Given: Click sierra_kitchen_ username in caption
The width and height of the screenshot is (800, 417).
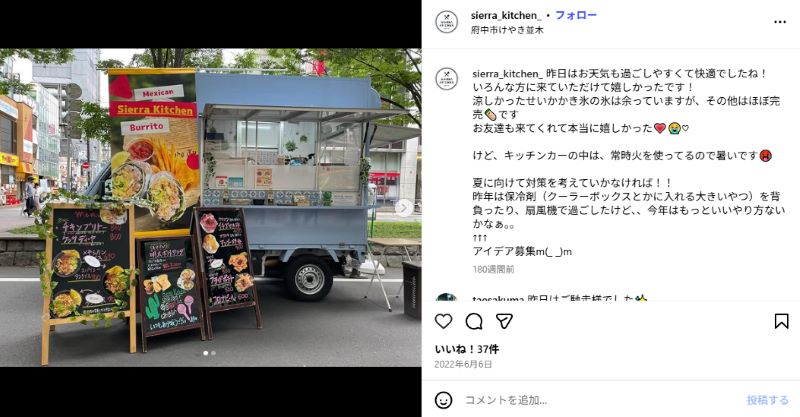Looking at the screenshot, I should [x=508, y=73].
